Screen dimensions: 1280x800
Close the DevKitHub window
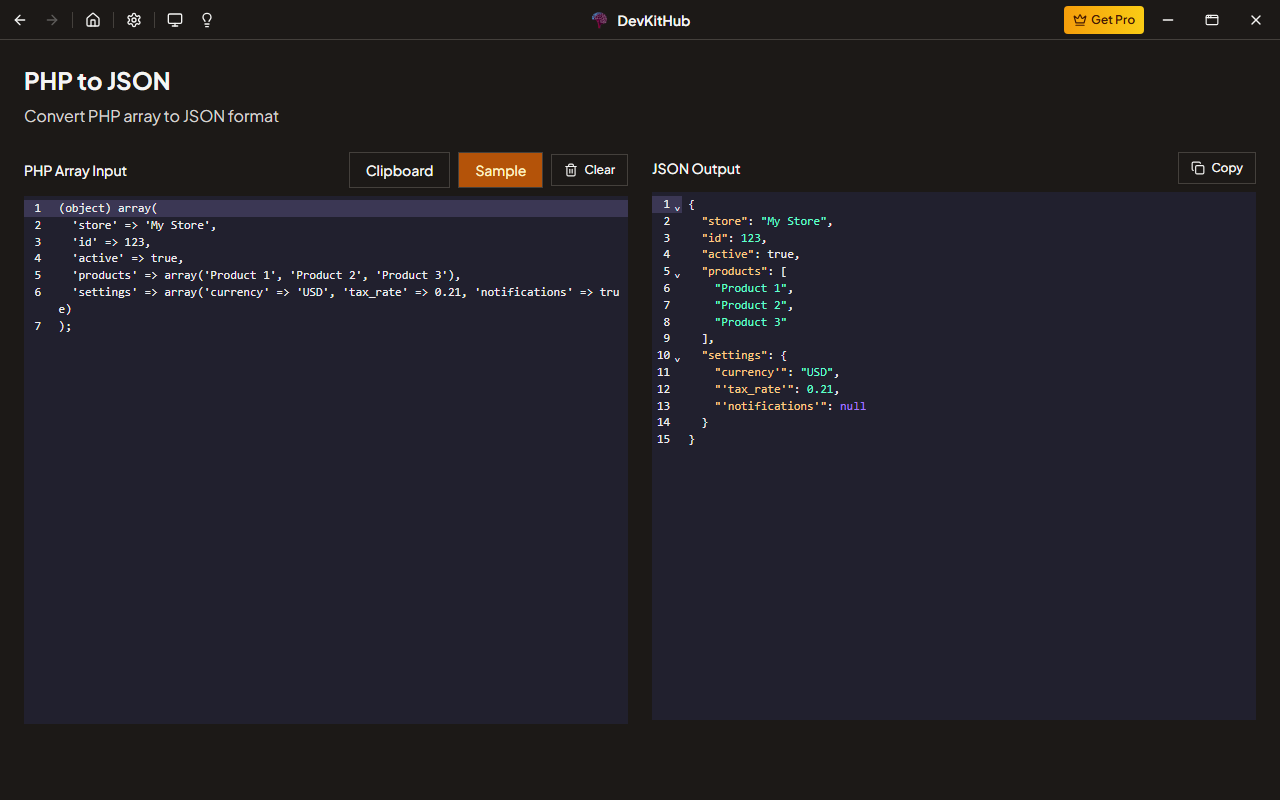1256,20
